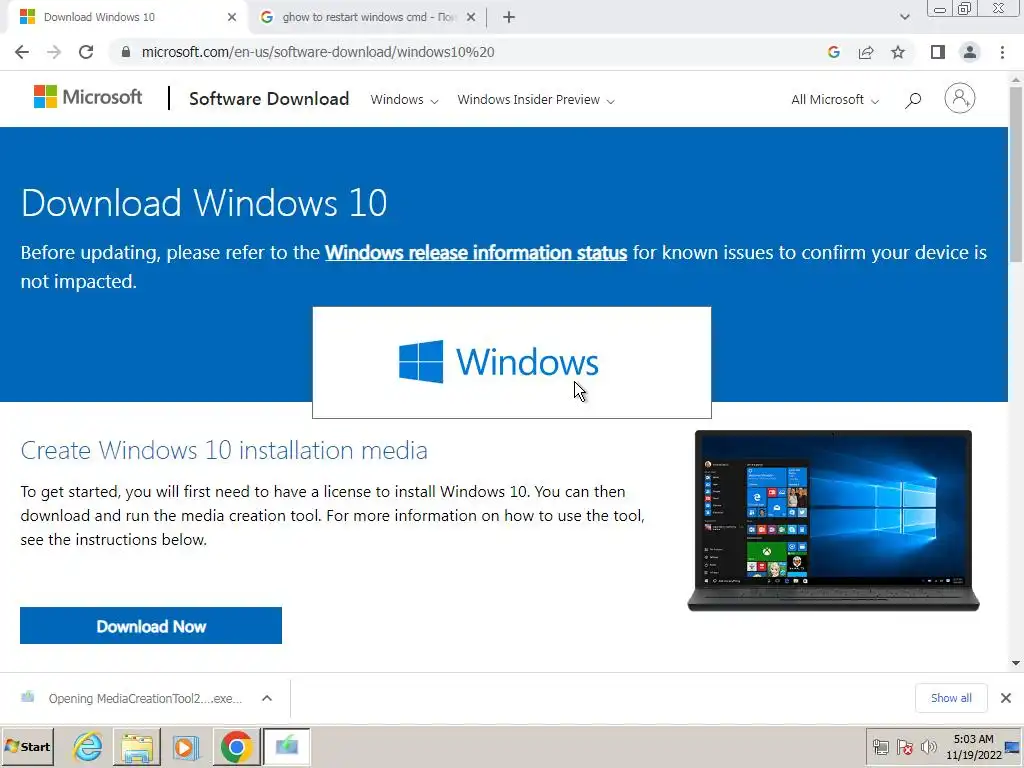Open the Chrome profile avatar
The height and width of the screenshot is (768, 1024).
click(970, 52)
